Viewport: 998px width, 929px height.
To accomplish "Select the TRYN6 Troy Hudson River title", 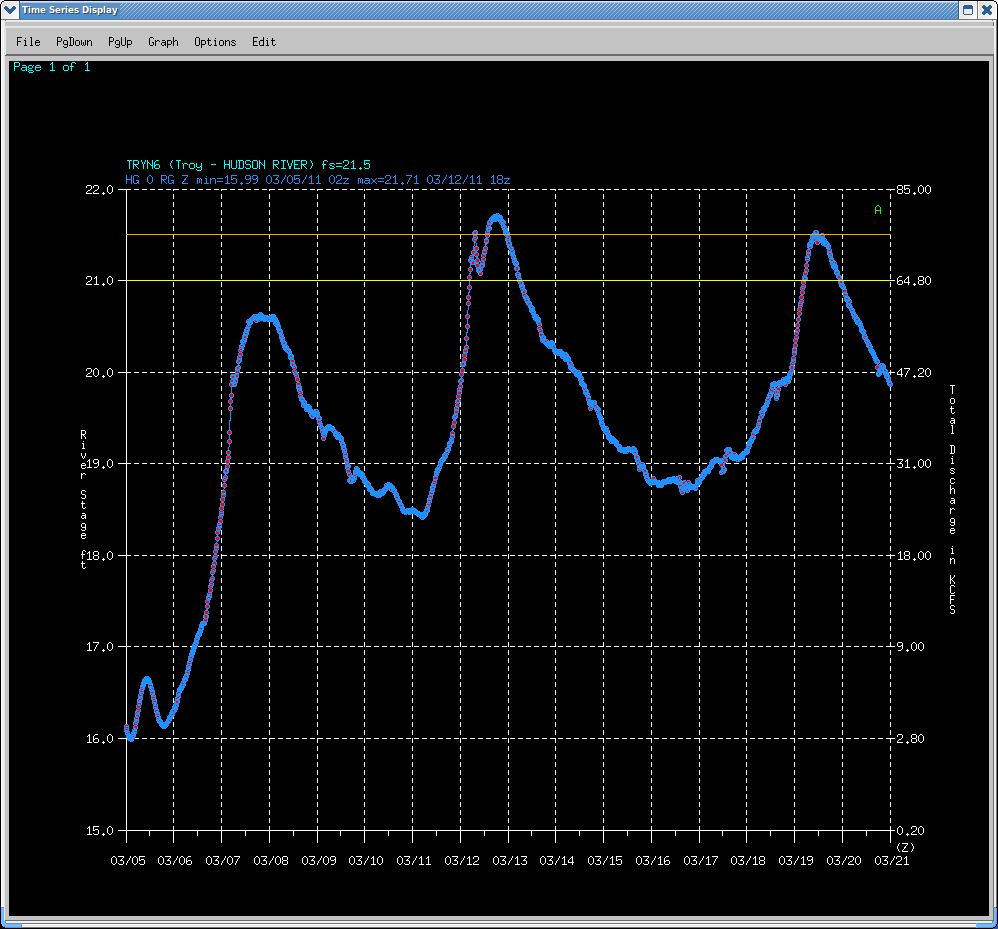I will point(249,165).
